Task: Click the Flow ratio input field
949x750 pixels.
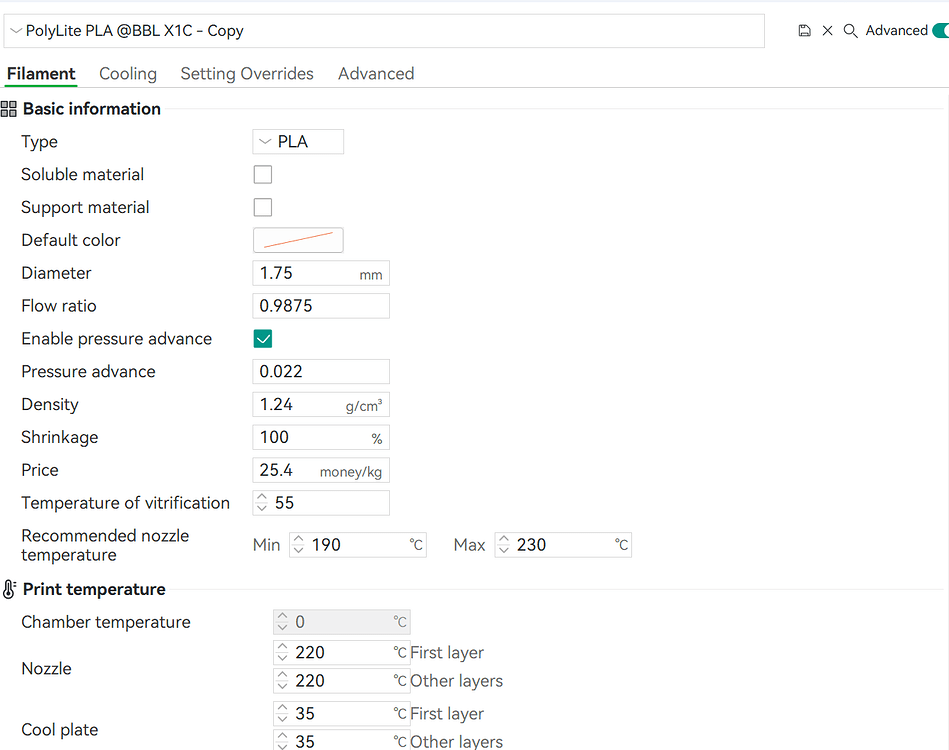Action: 321,306
